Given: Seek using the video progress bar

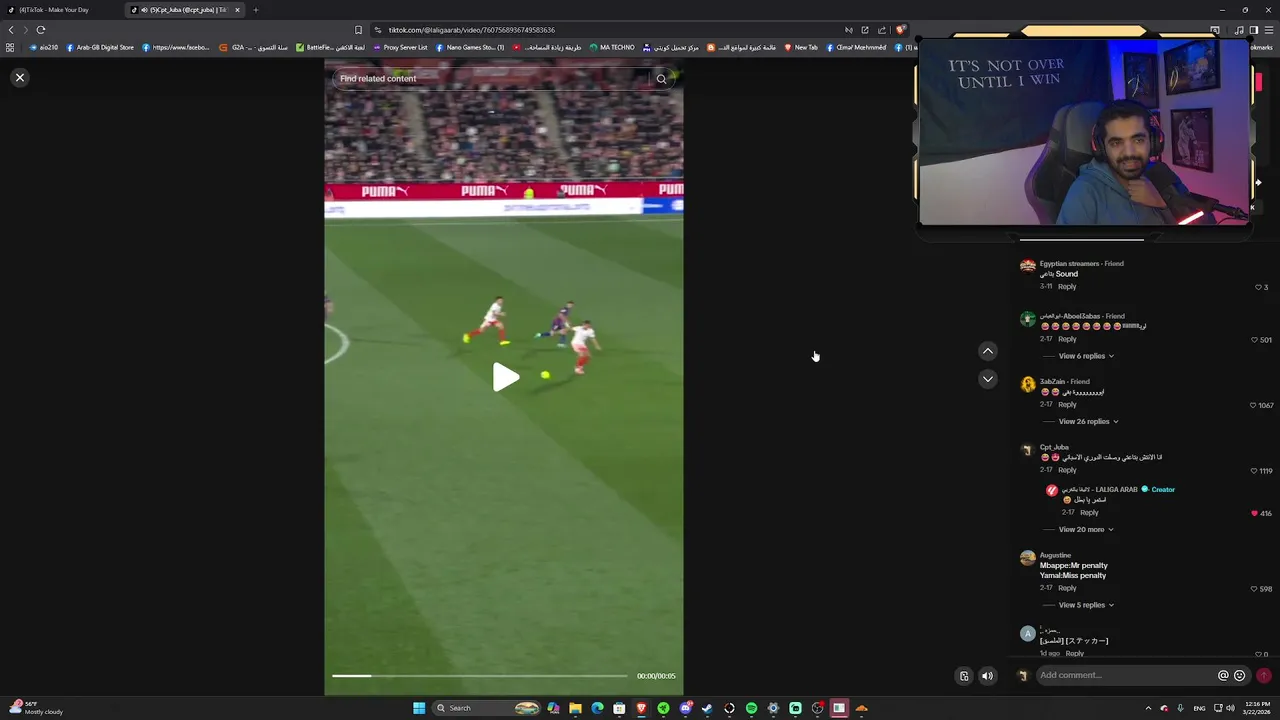Looking at the screenshot, I should [480, 676].
